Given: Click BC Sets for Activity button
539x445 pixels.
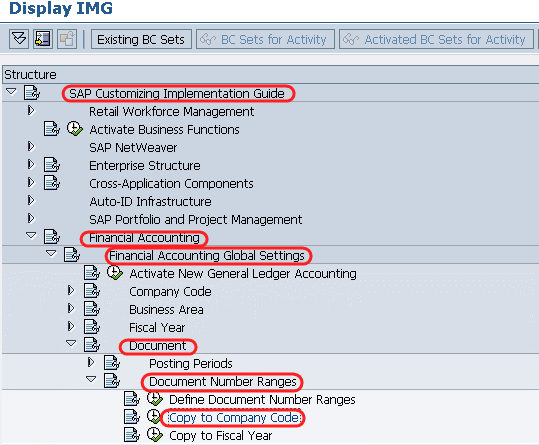Looking at the screenshot, I should point(265,40).
